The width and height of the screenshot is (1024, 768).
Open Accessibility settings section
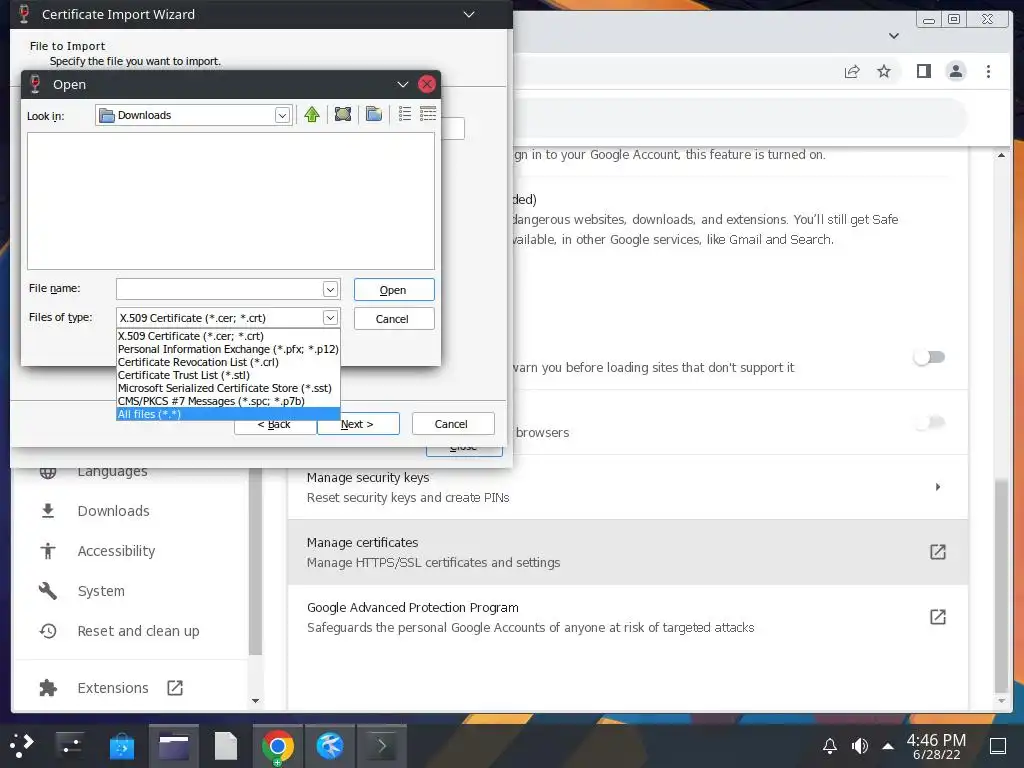click(x=116, y=551)
